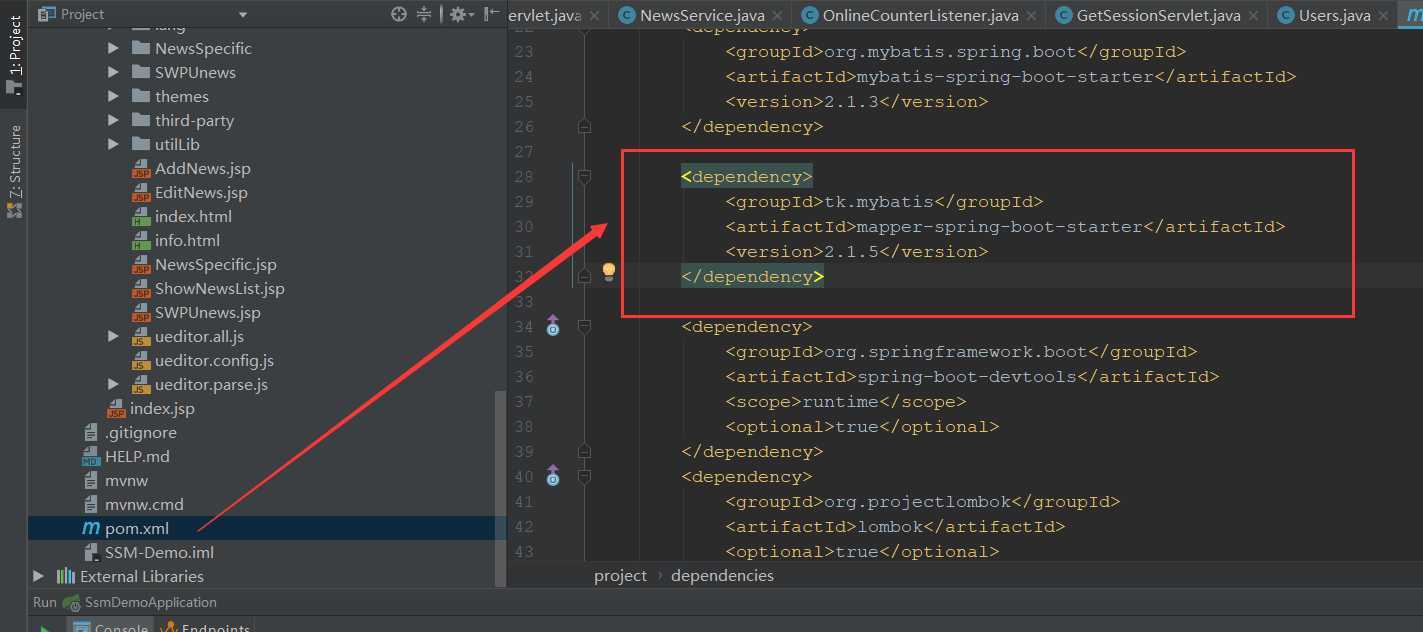
Task: Click the mapper-spring-boot-starter artifactId text
Action: (999, 227)
